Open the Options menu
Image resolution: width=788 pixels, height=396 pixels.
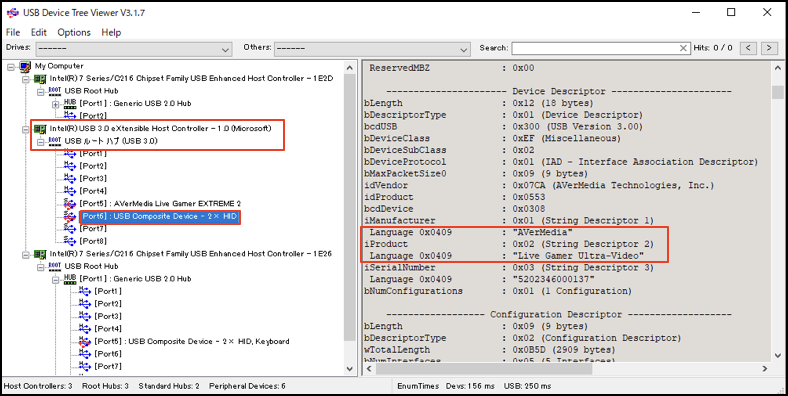tap(74, 32)
